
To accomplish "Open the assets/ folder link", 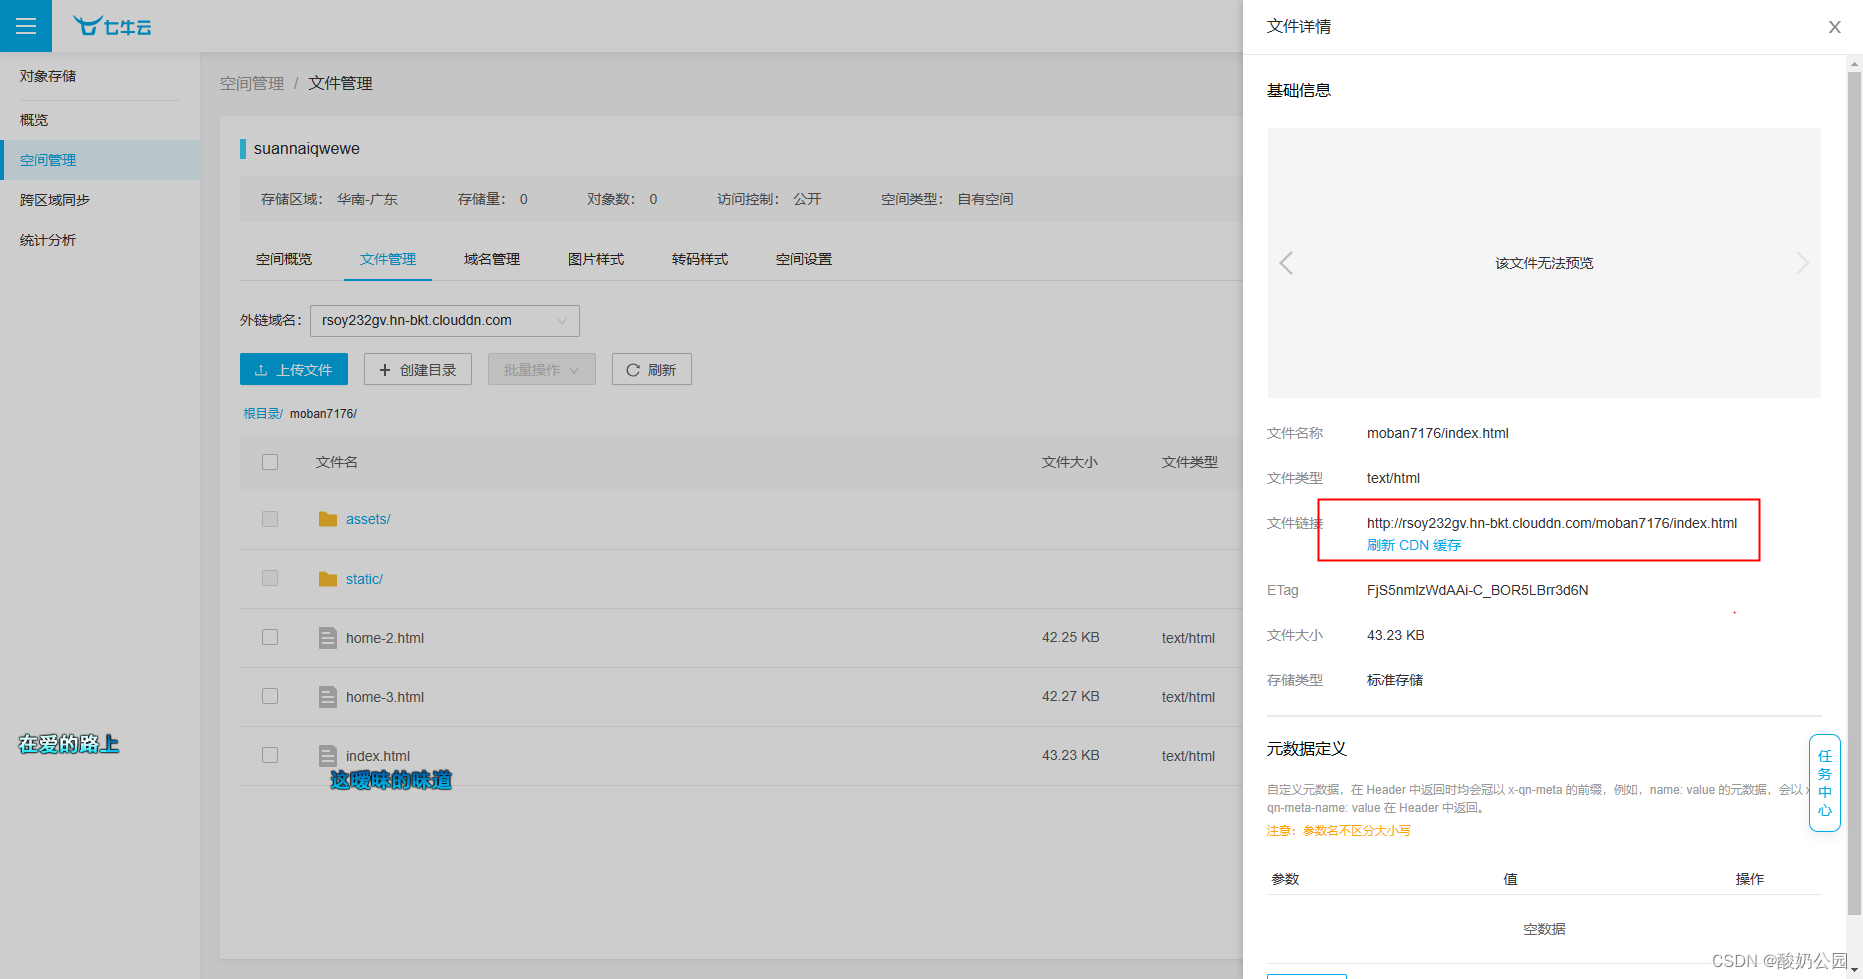I will click(x=368, y=519).
